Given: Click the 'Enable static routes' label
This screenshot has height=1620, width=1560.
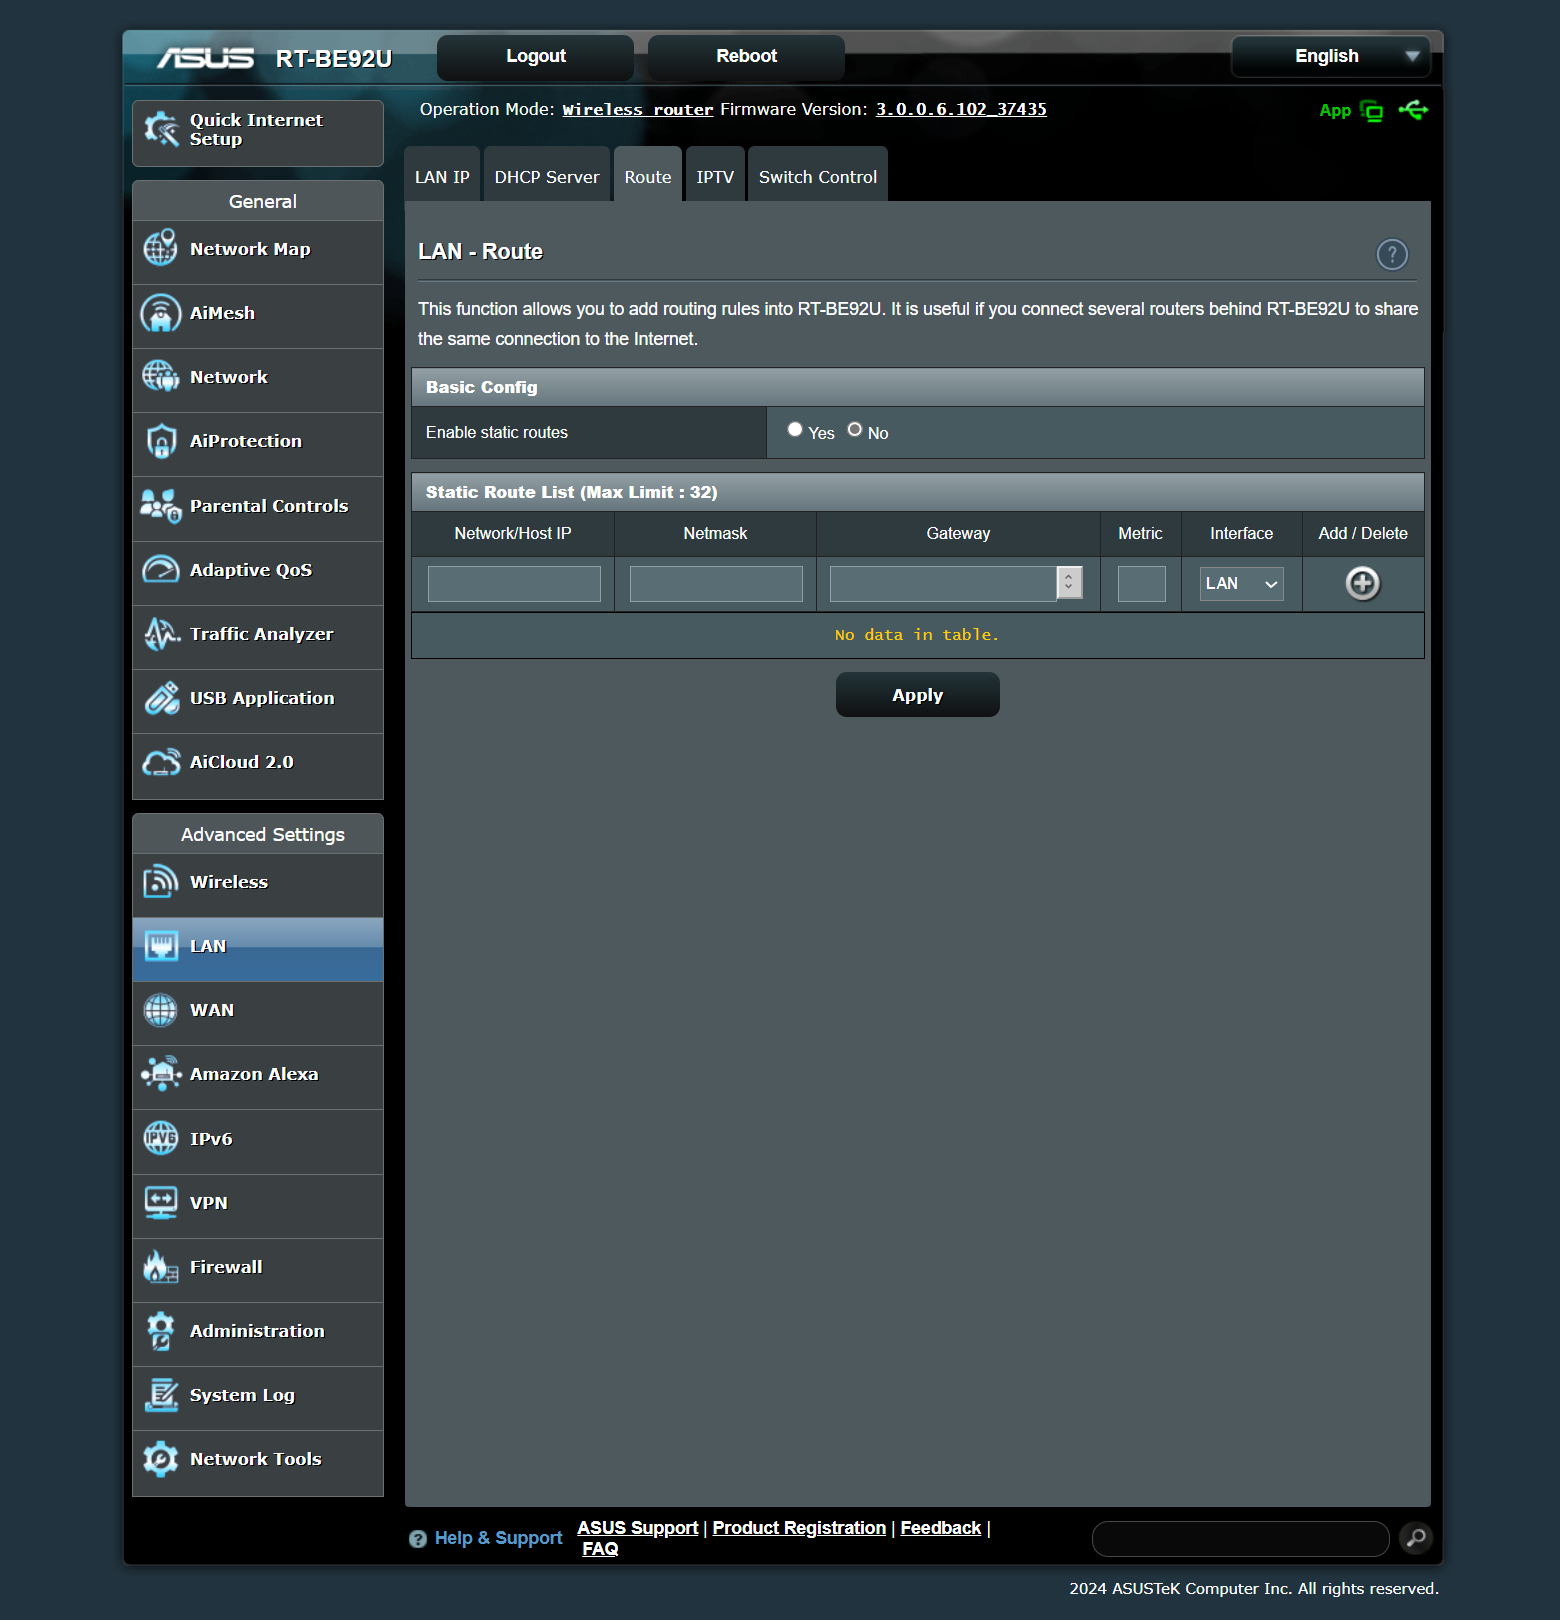Looking at the screenshot, I should pos(497,432).
